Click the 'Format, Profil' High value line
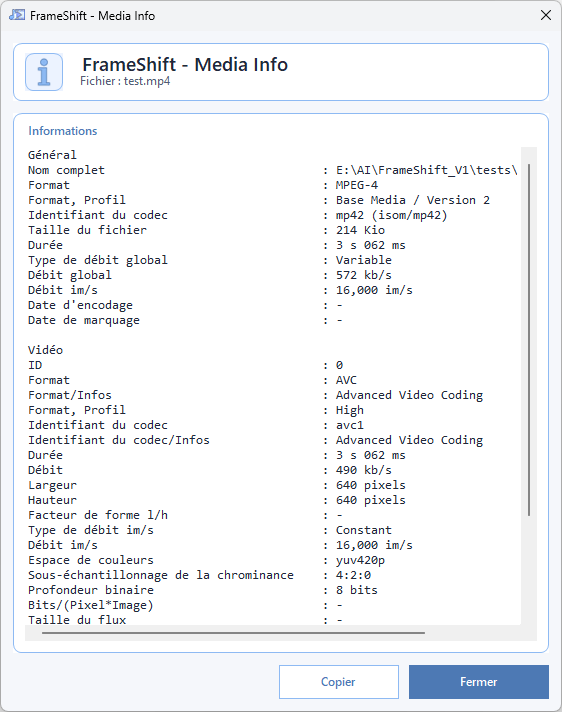The height and width of the screenshot is (712, 562). (x=196, y=410)
